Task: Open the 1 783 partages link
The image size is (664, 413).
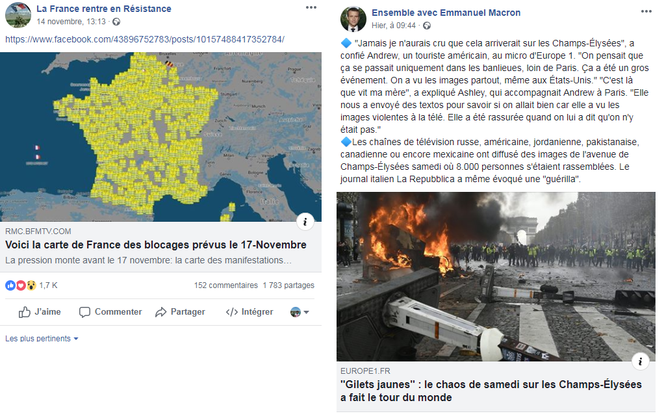Action: coord(288,285)
